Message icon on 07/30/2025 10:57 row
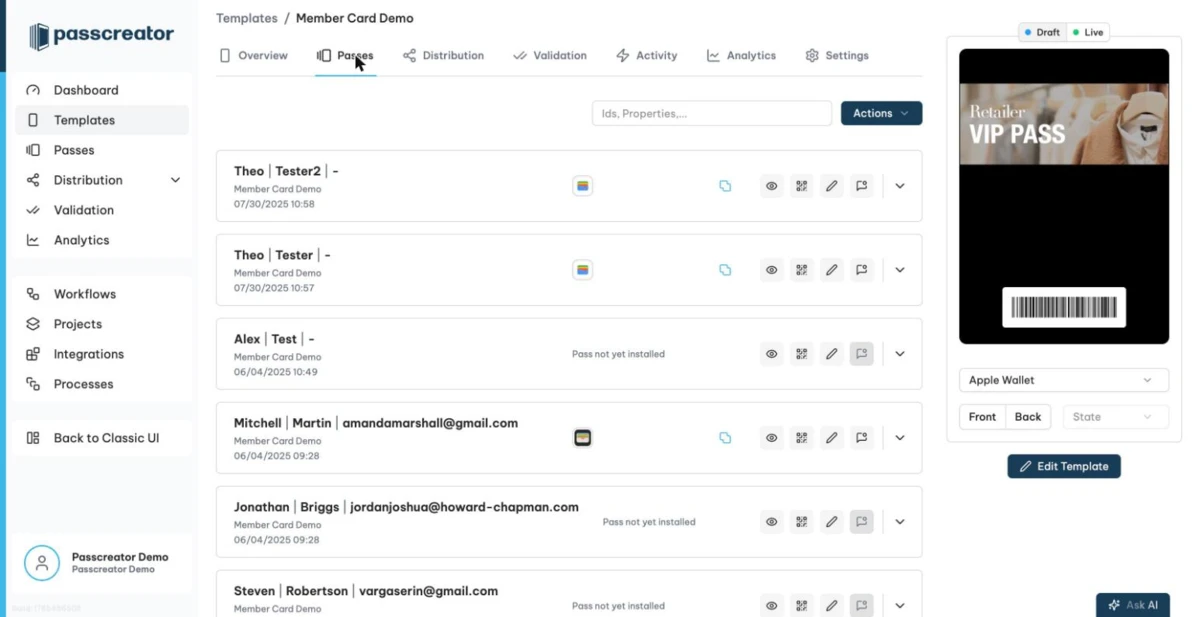The height and width of the screenshot is (617, 1200). pyautogui.click(x=861, y=270)
